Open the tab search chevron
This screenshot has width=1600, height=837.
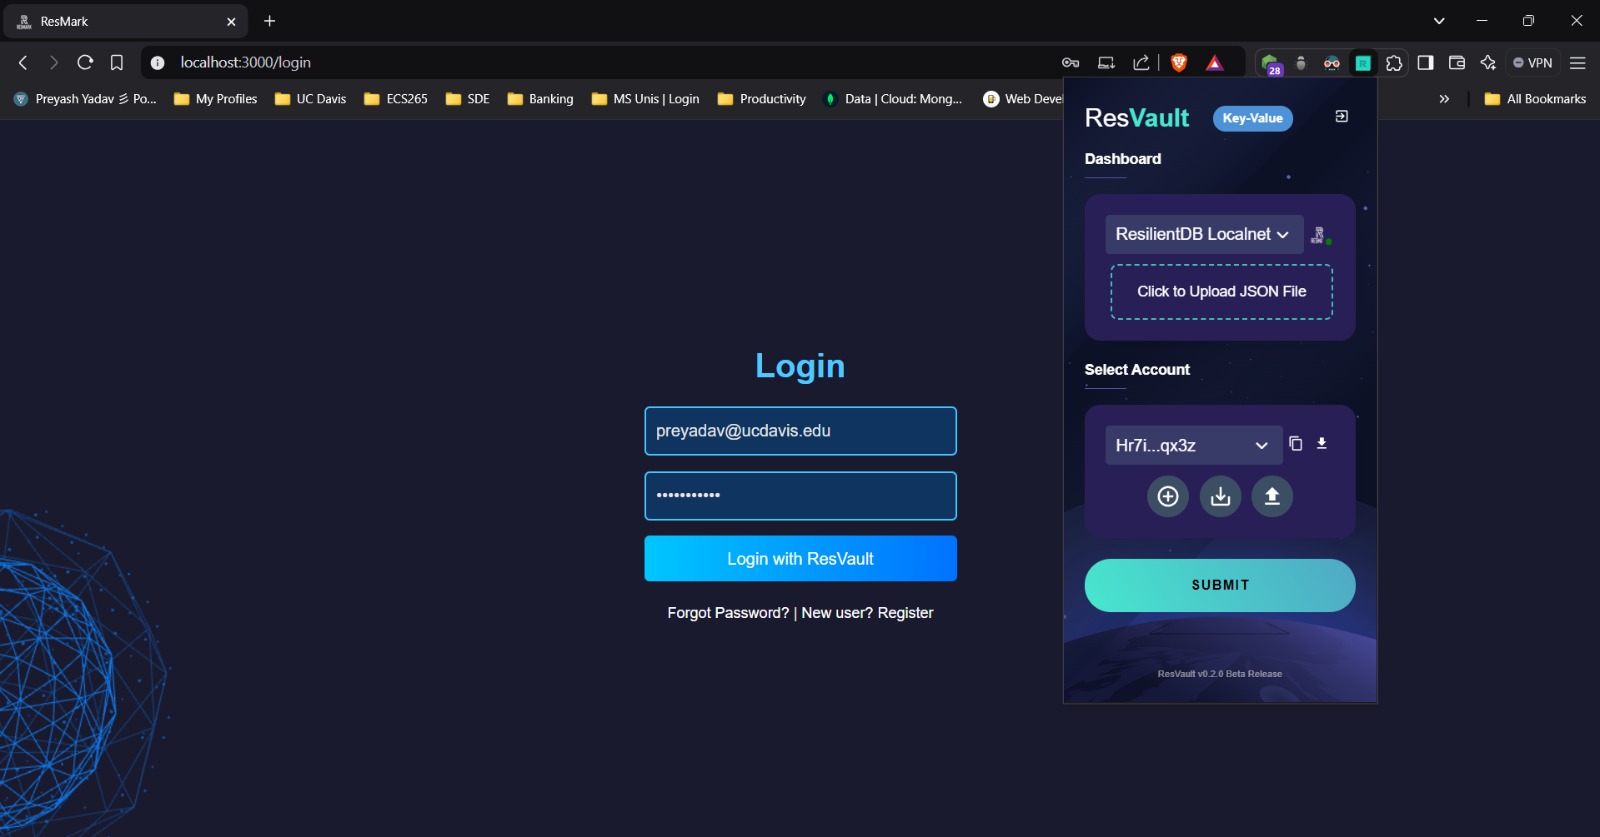(1439, 21)
